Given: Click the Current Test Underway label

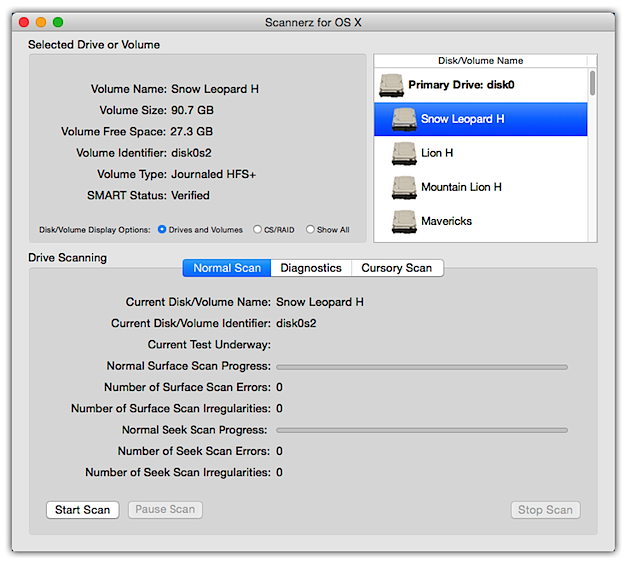Looking at the screenshot, I should (209, 345).
